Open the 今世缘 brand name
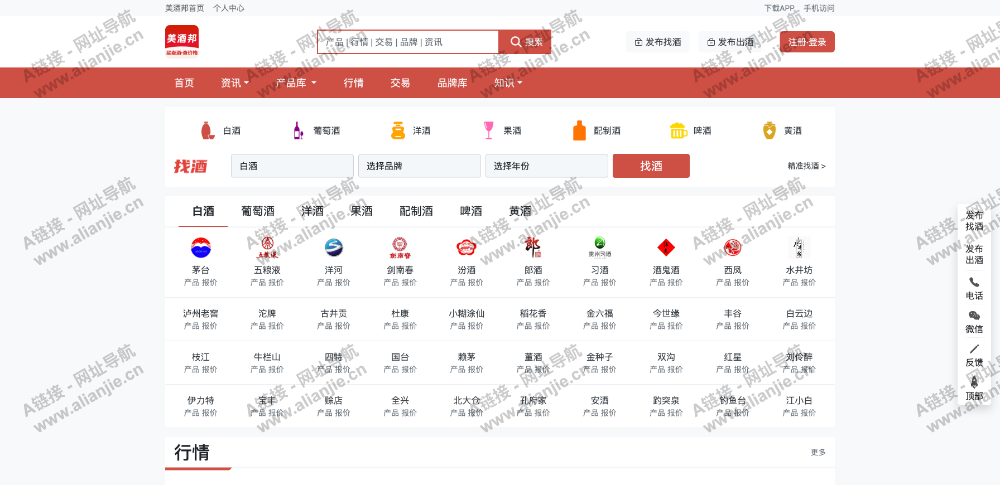This screenshot has height=485, width=1000. click(x=666, y=314)
